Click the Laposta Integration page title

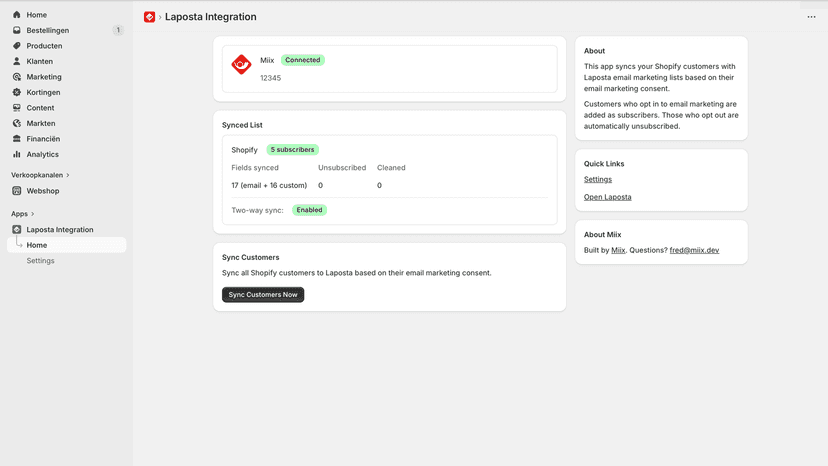pyautogui.click(x=211, y=17)
